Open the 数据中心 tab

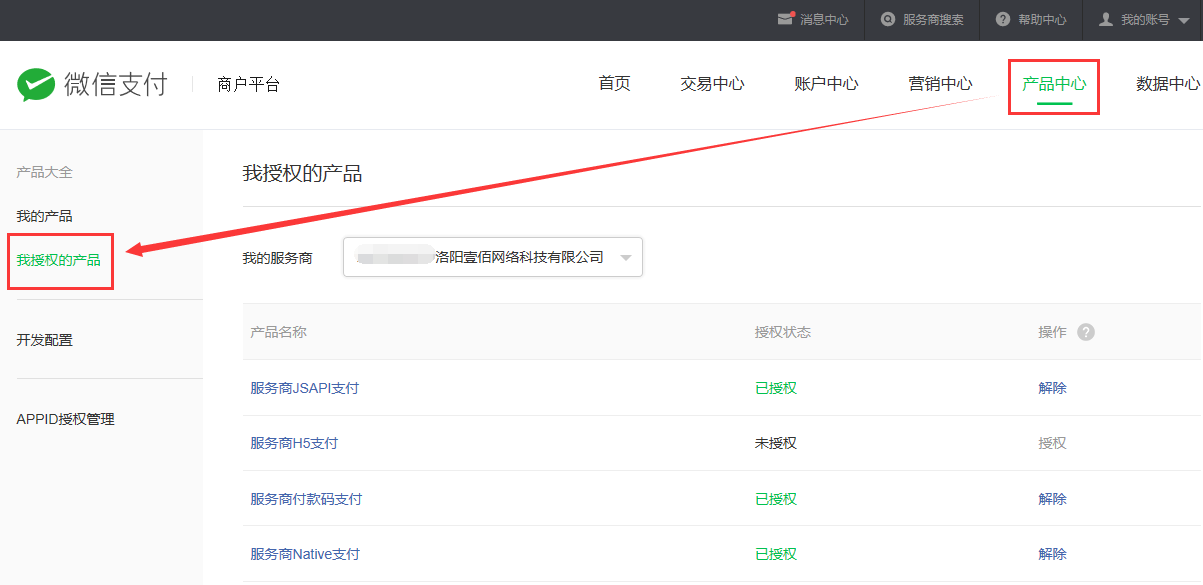click(x=1167, y=84)
